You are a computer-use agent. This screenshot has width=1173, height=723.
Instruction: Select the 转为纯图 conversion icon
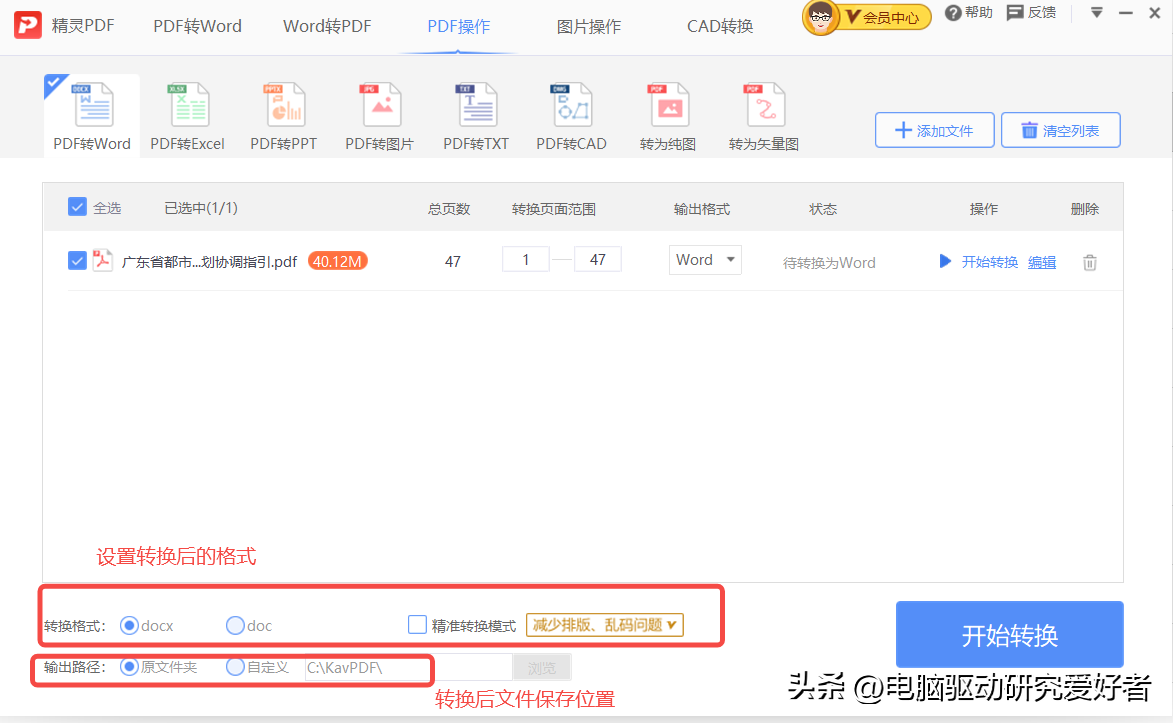(x=667, y=106)
